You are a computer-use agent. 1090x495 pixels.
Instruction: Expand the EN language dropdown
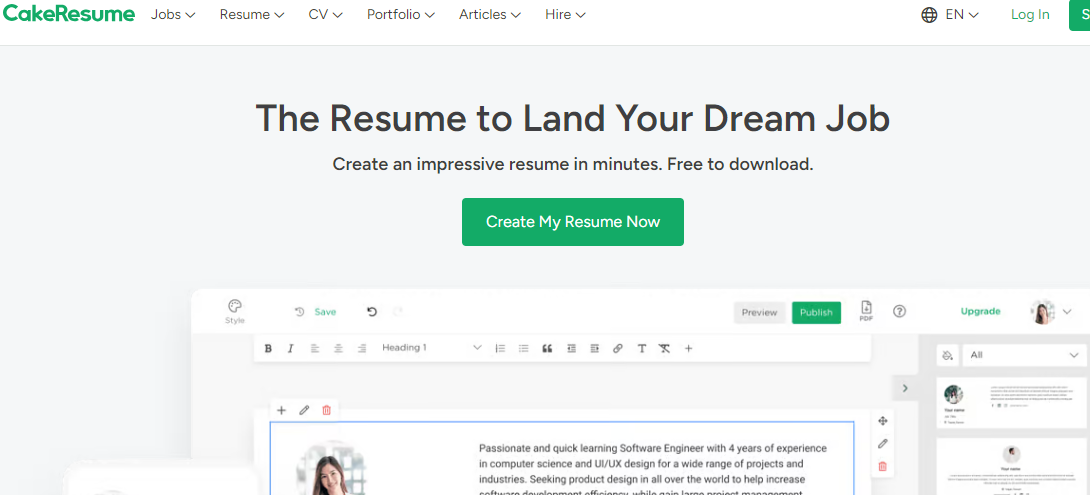962,15
